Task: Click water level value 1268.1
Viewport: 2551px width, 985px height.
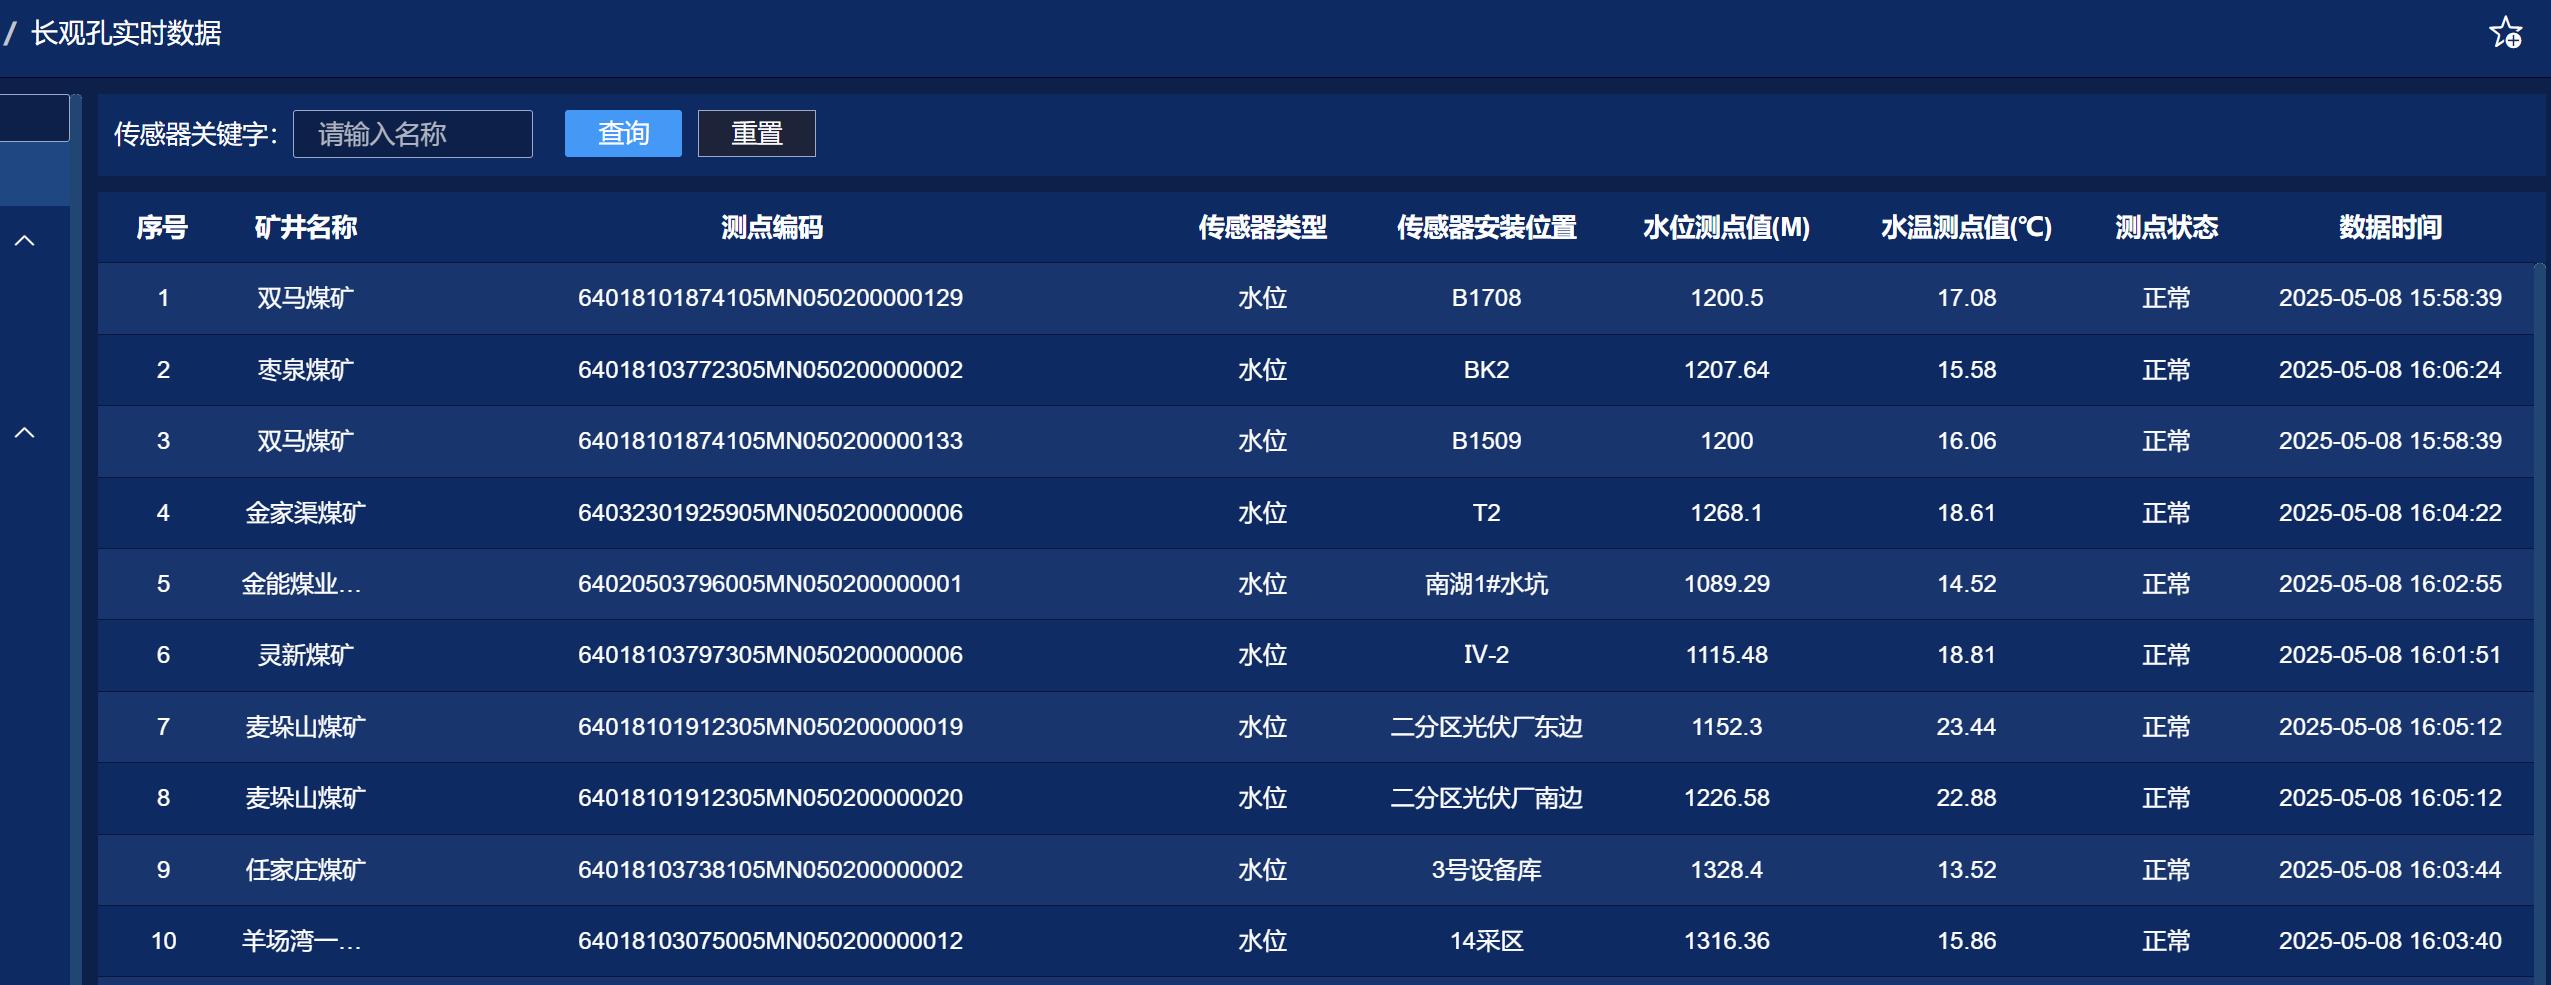Action: [x=1727, y=513]
